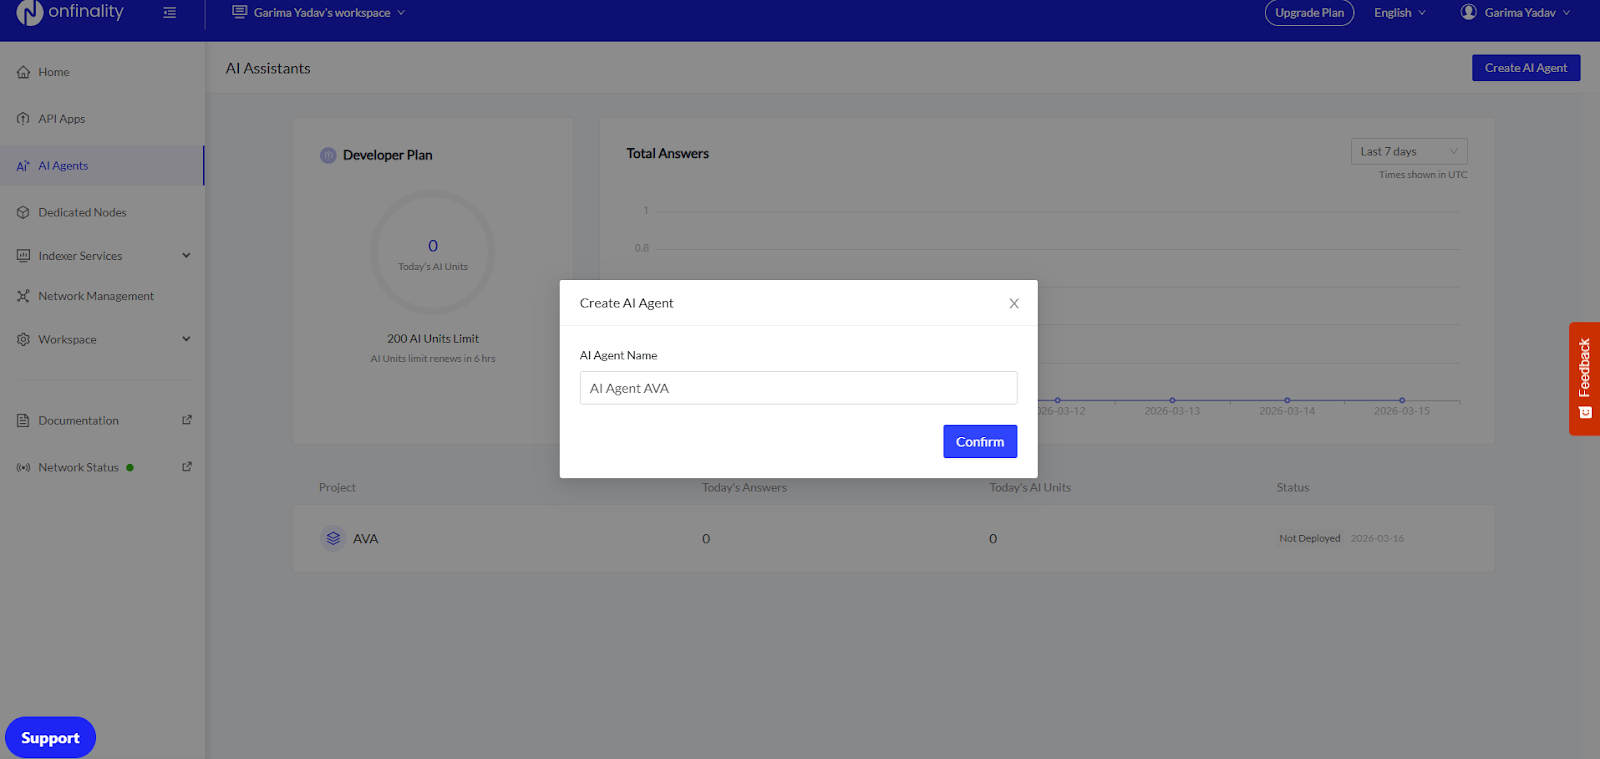Click the Documentation page icon
1600x759 pixels.
tap(23, 421)
